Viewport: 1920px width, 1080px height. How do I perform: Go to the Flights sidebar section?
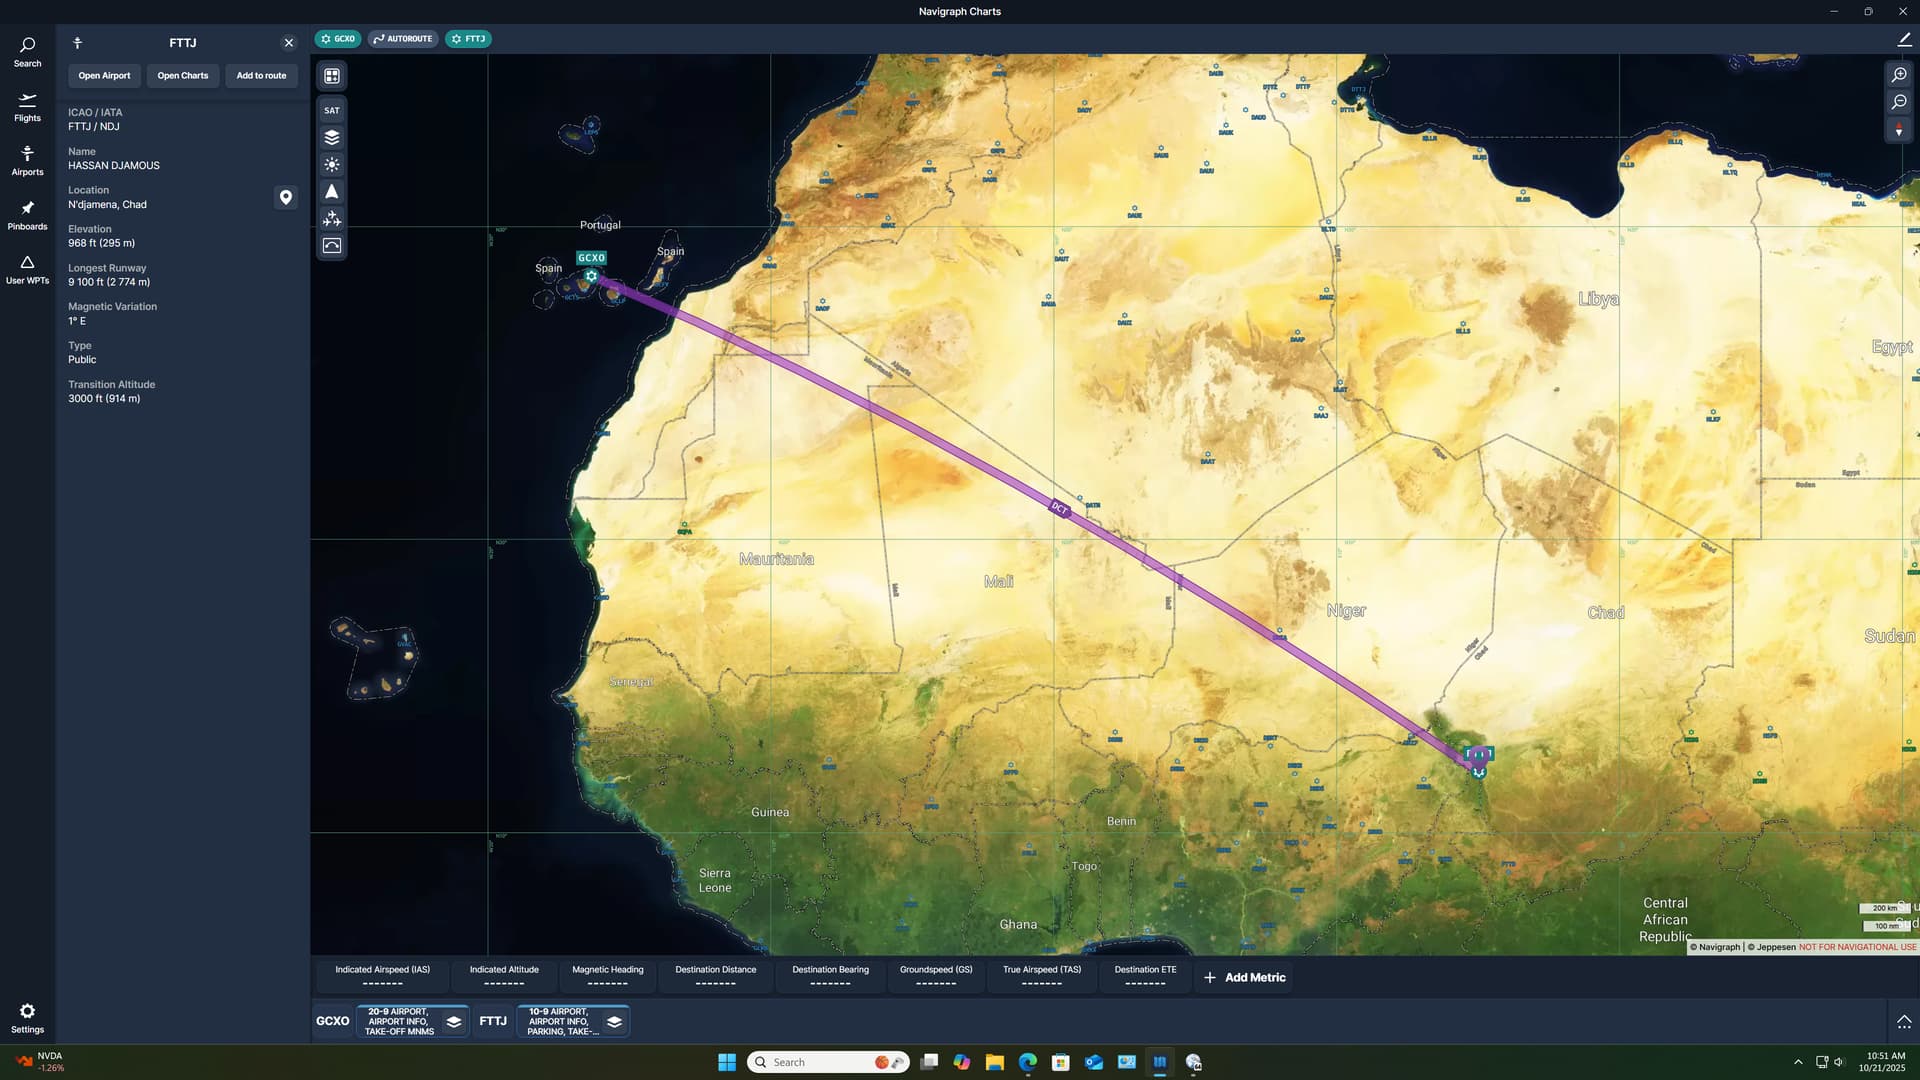click(x=27, y=106)
